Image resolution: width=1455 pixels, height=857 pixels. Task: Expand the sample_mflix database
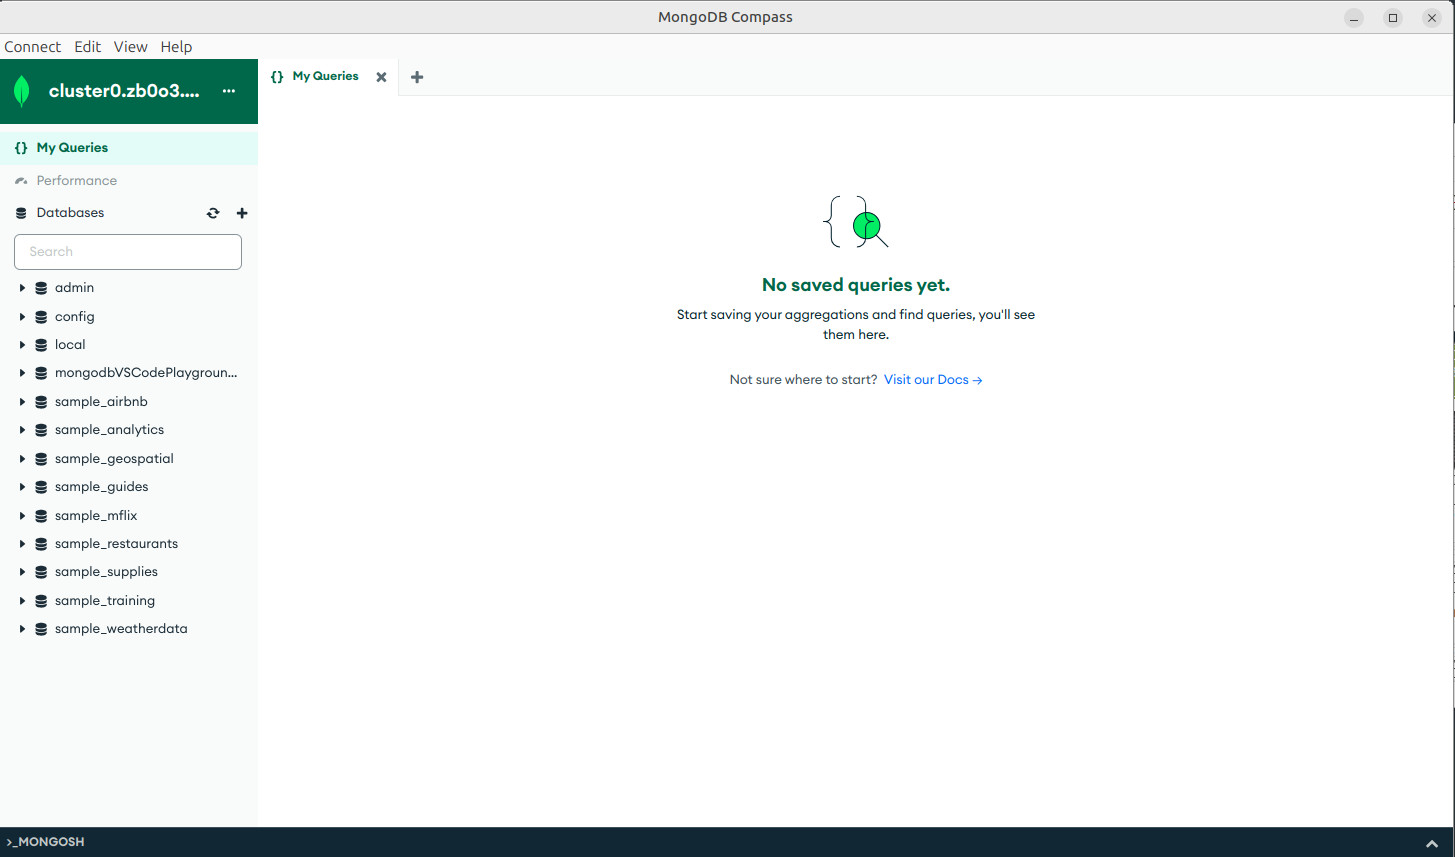pos(22,516)
